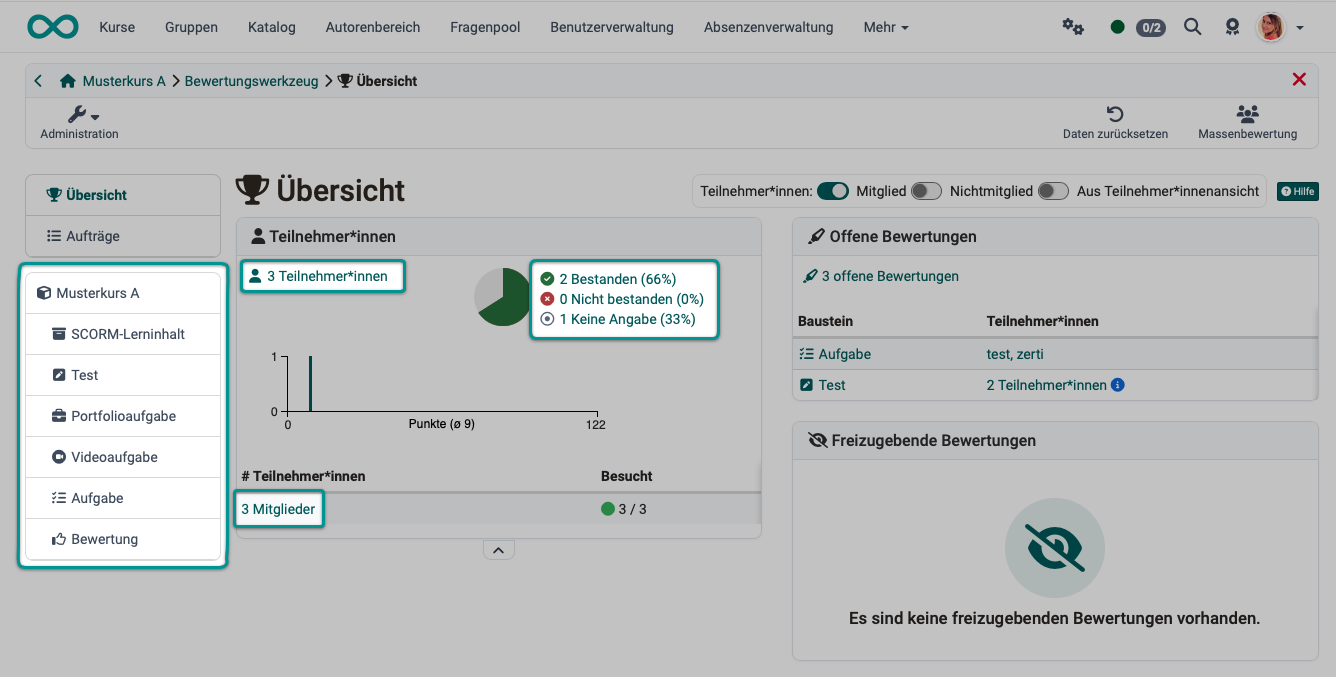Image resolution: width=1336 pixels, height=677 pixels.
Task: Collapse the Teilnehmer*innen panel with the chevron
Action: [498, 549]
